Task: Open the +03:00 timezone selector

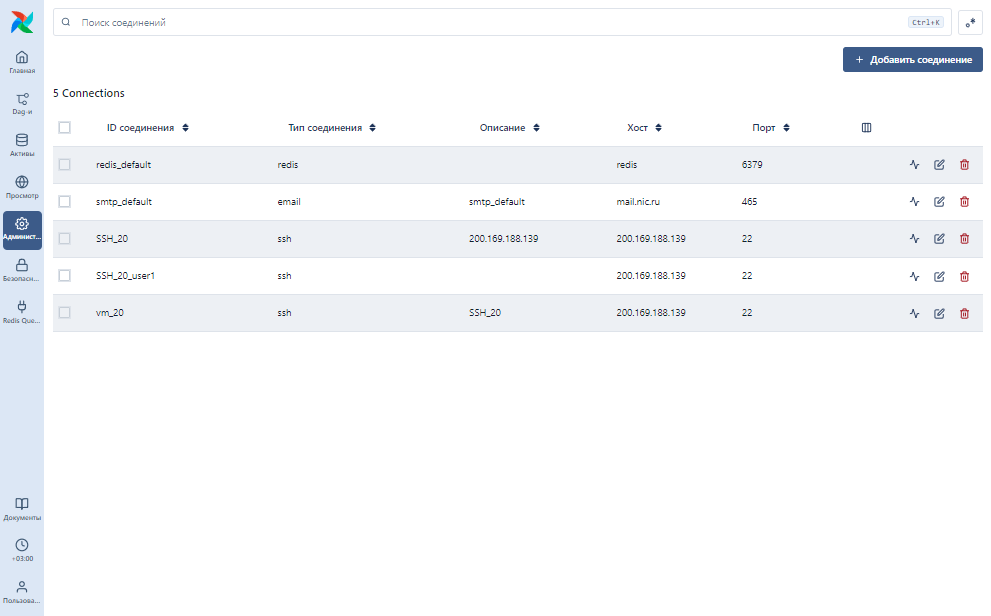Action: point(22,550)
